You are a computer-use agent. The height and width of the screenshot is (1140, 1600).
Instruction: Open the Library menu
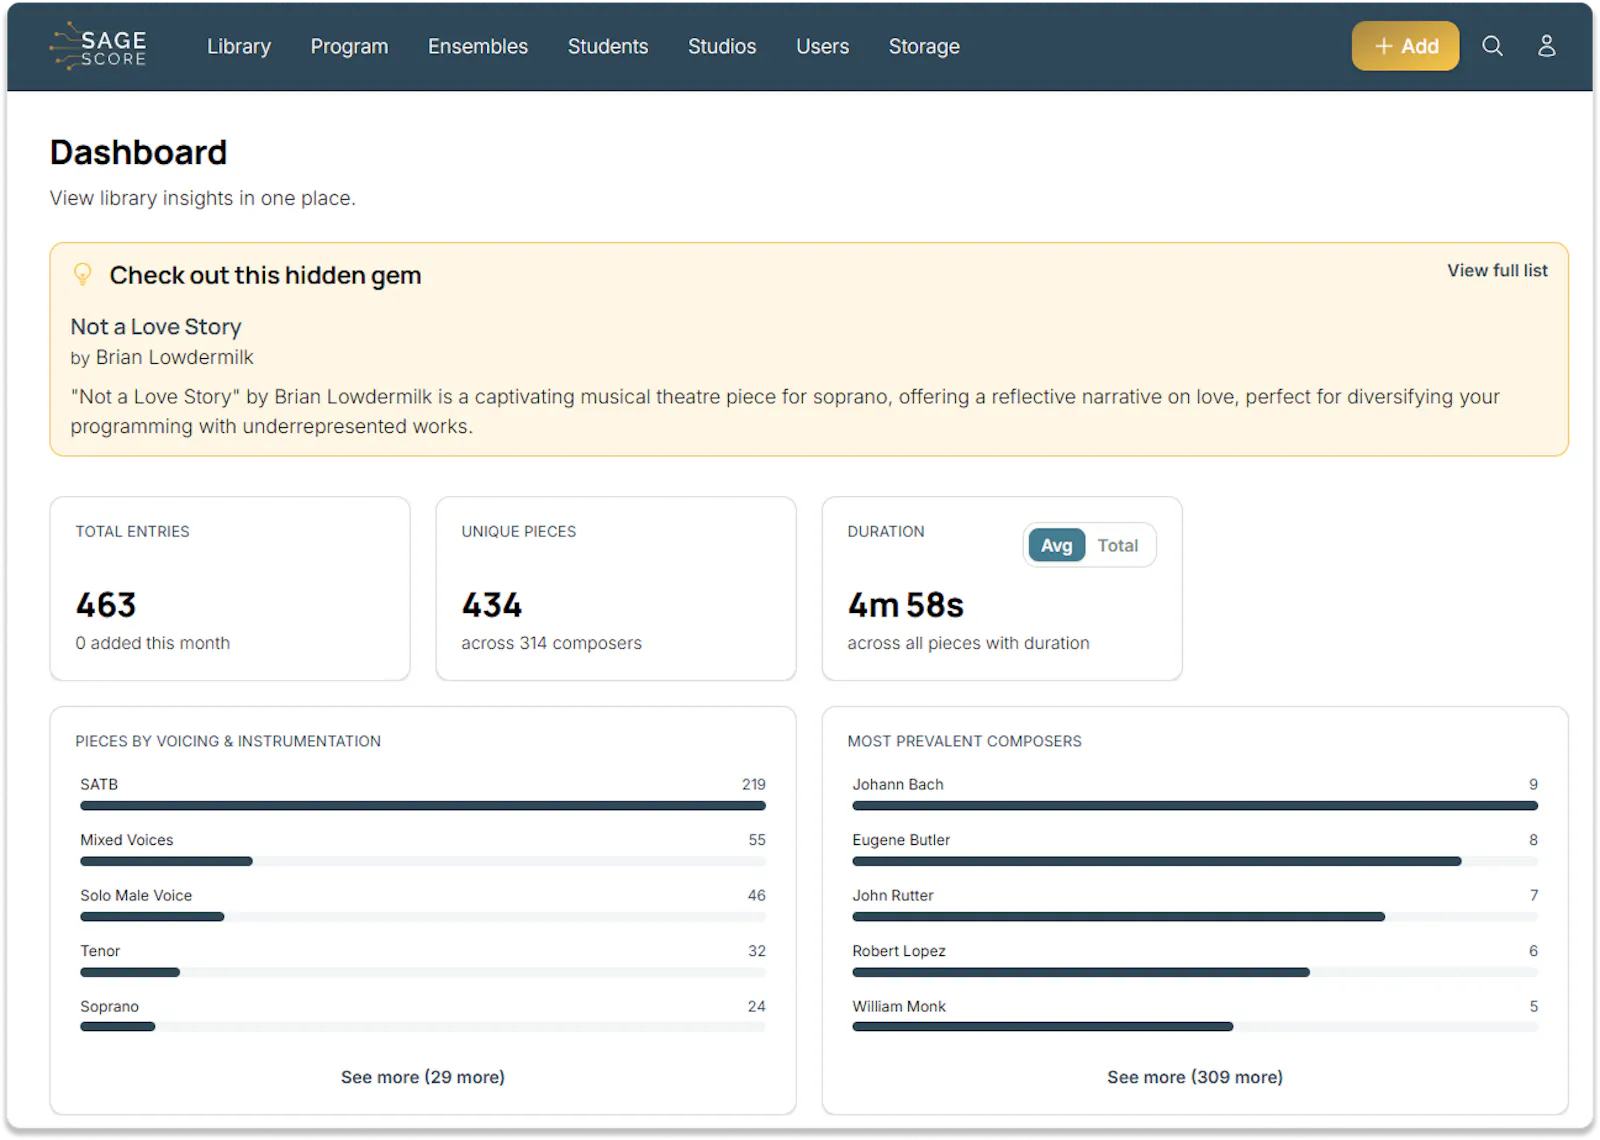[239, 46]
